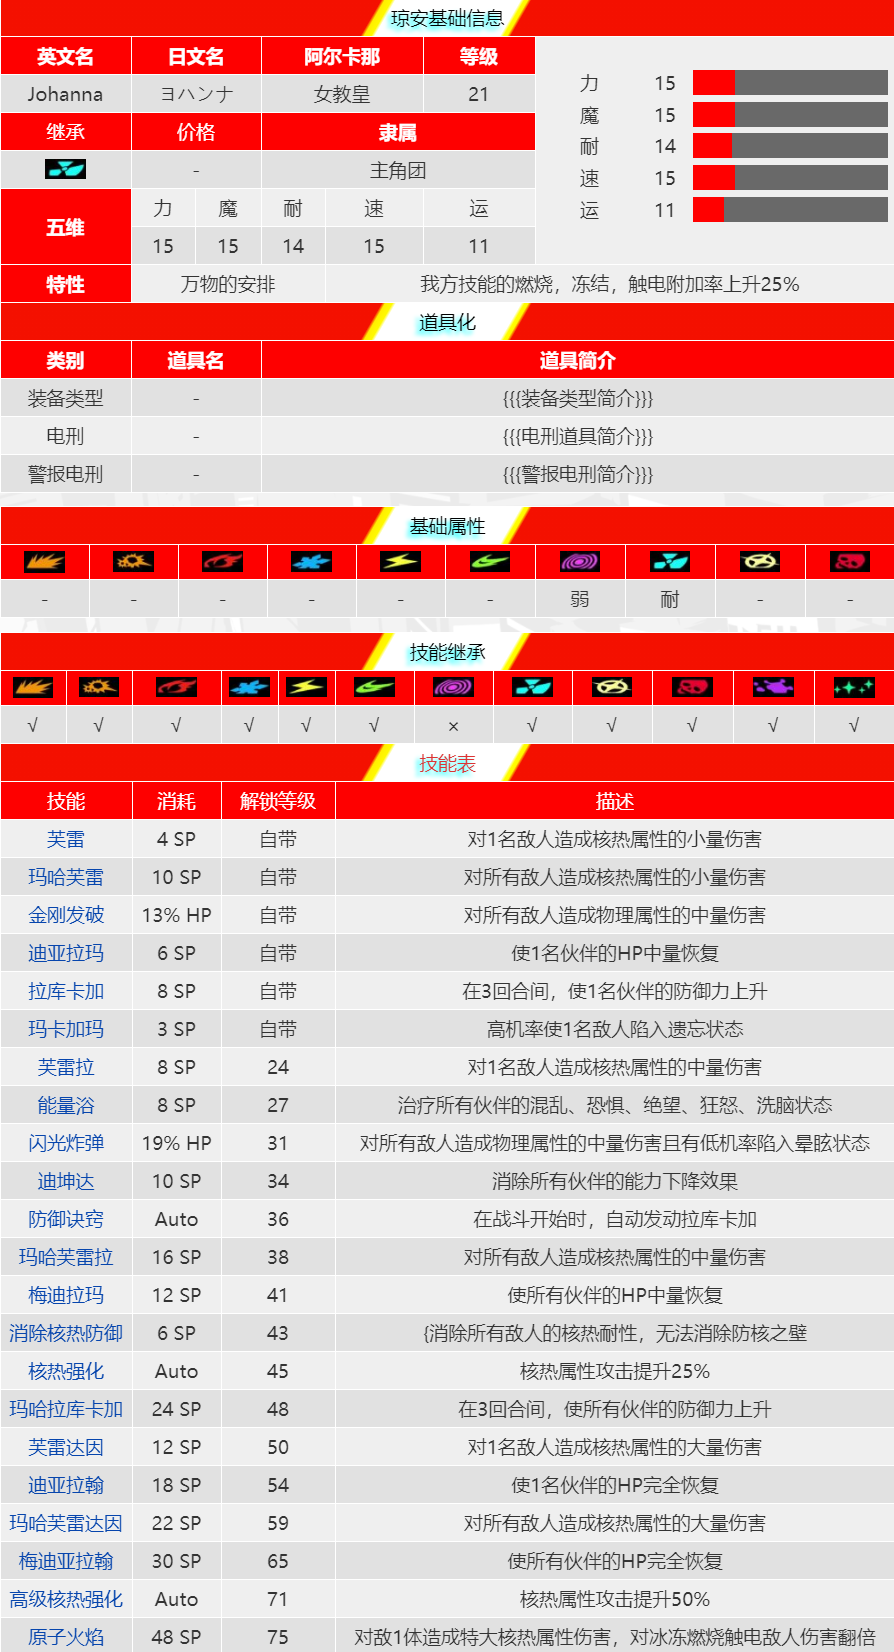Open the 芙雷达因 skill link
894x1652 pixels.
(66, 1447)
